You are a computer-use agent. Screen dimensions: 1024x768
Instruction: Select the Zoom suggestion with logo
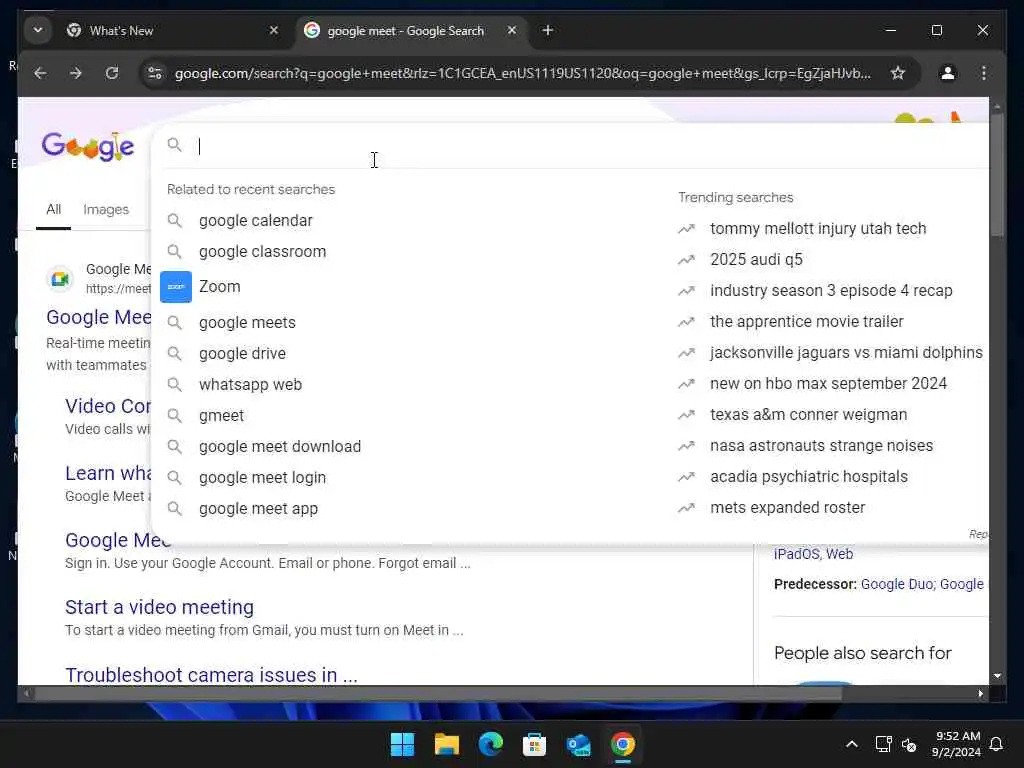click(x=219, y=287)
